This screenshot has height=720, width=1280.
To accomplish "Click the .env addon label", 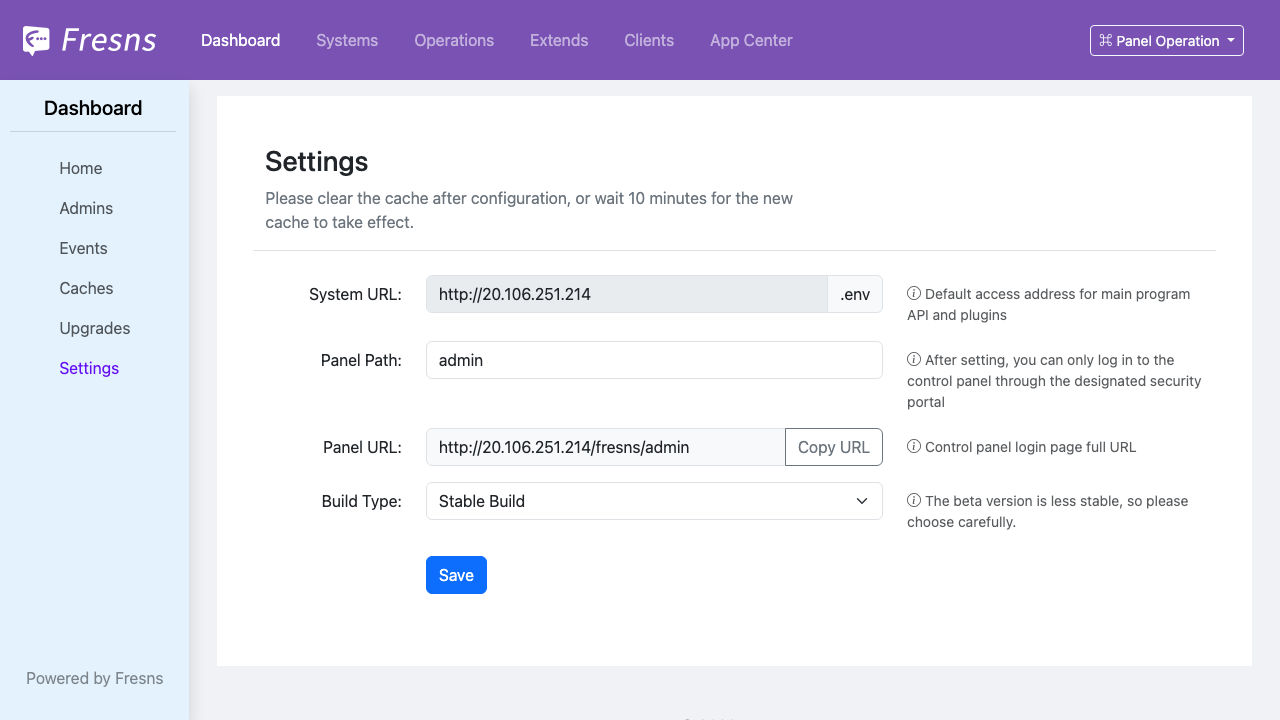I will 855,294.
